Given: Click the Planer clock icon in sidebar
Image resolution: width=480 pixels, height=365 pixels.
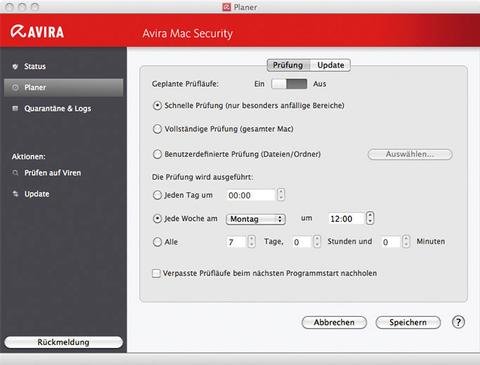Looking at the screenshot, I should click(x=15, y=87).
